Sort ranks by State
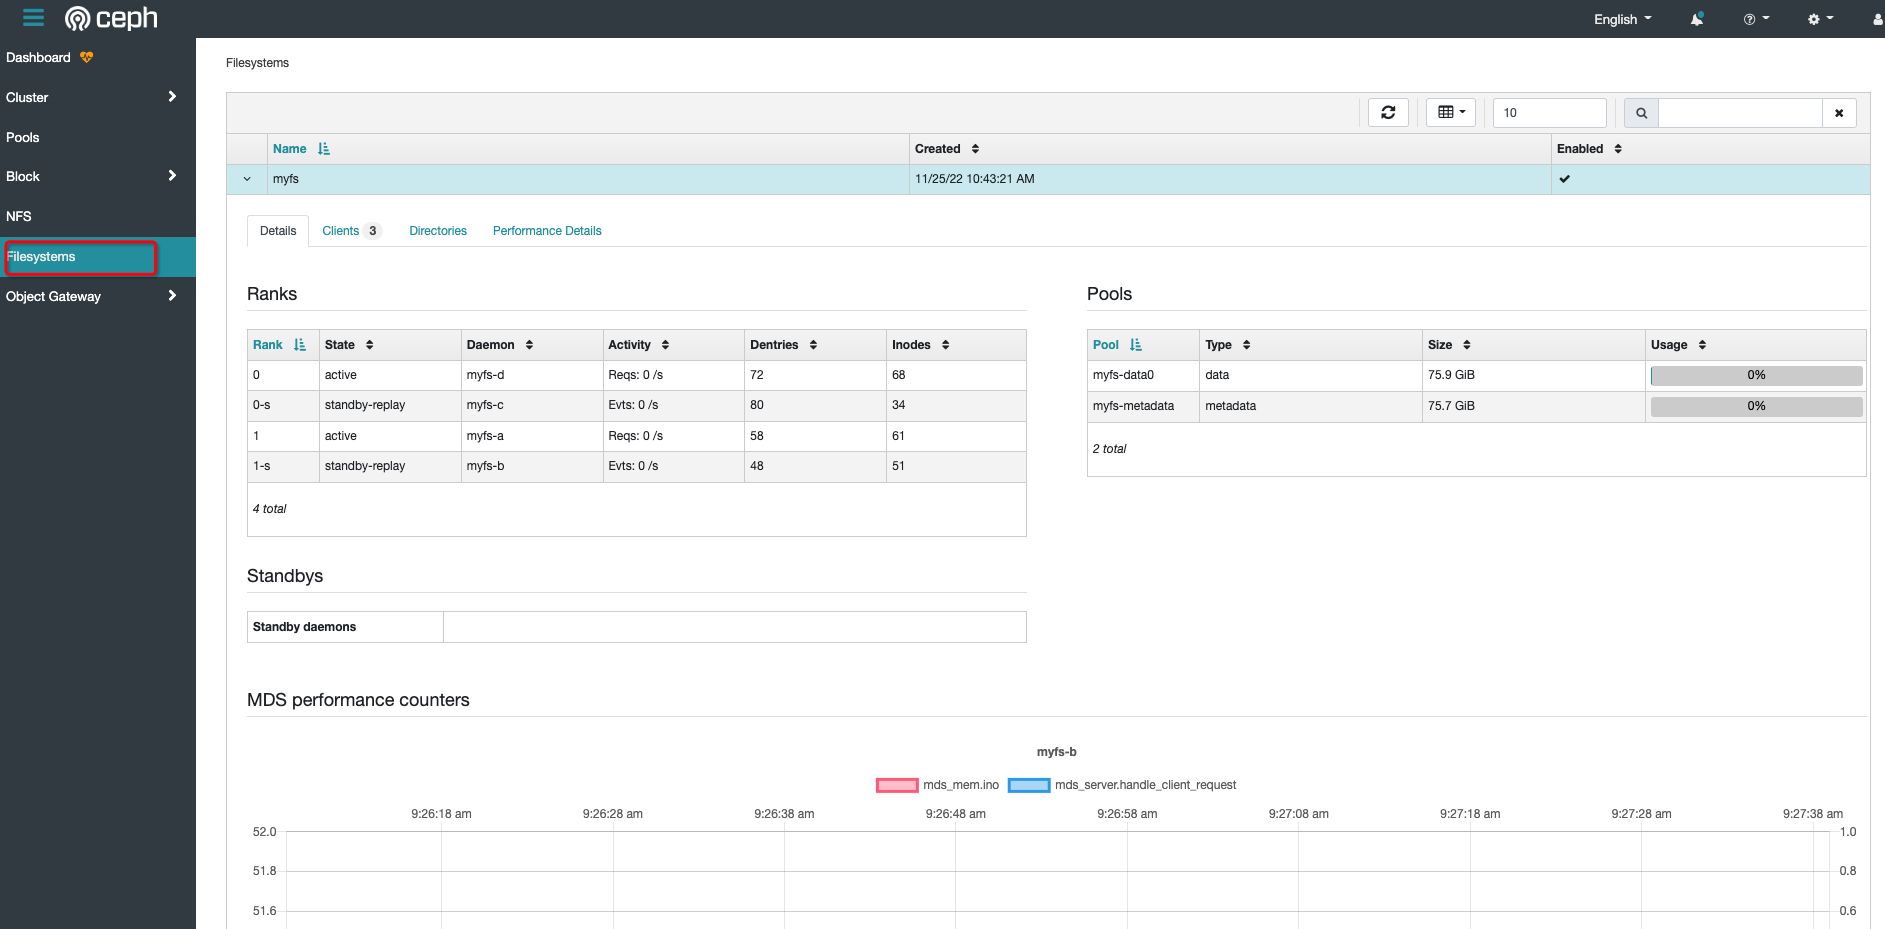This screenshot has width=1885, height=929. pos(349,345)
